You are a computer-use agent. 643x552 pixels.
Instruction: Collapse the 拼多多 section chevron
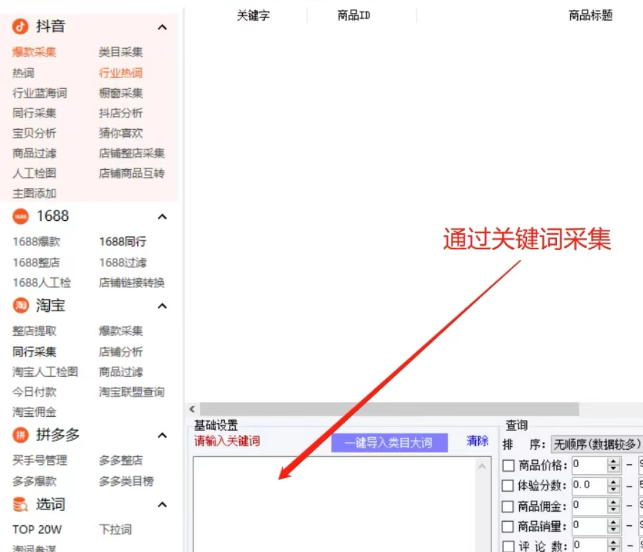(162, 435)
